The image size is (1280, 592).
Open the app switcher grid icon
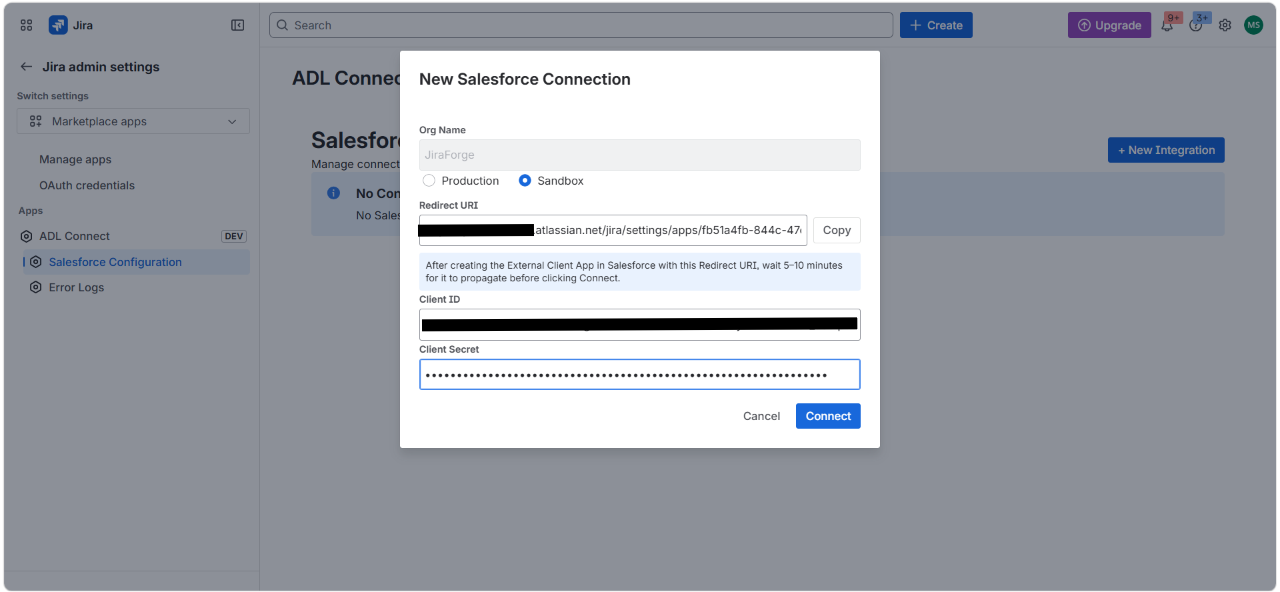[x=26, y=25]
